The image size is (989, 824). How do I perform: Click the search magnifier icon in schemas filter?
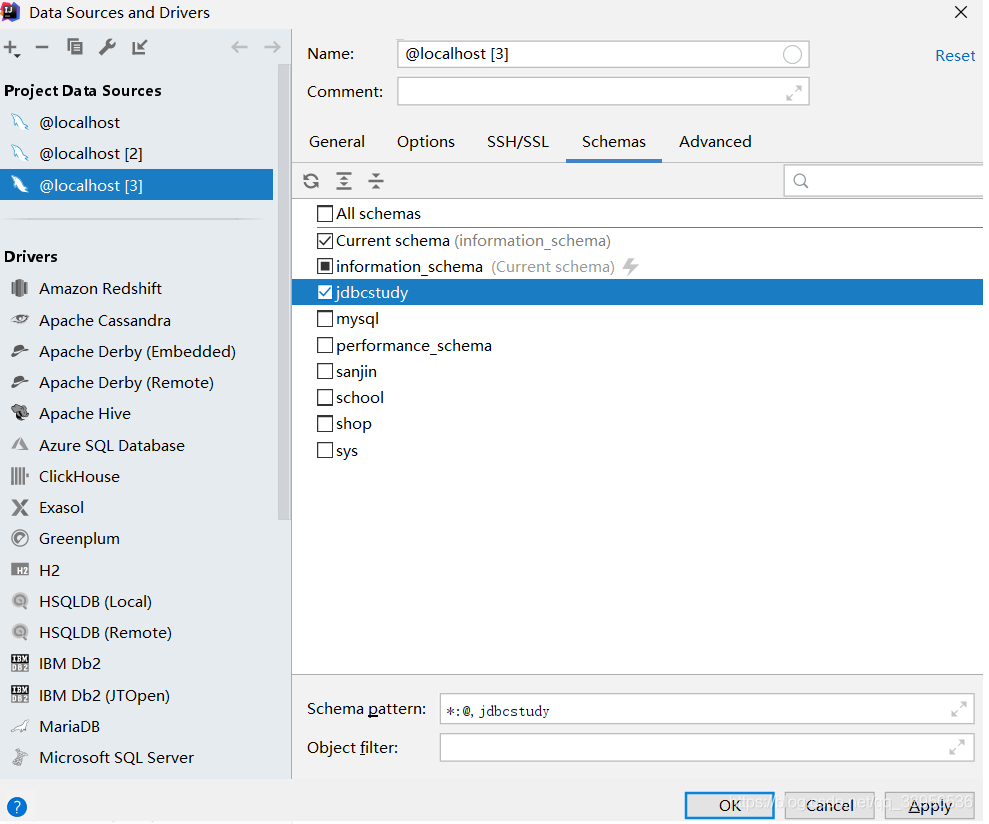pos(801,181)
